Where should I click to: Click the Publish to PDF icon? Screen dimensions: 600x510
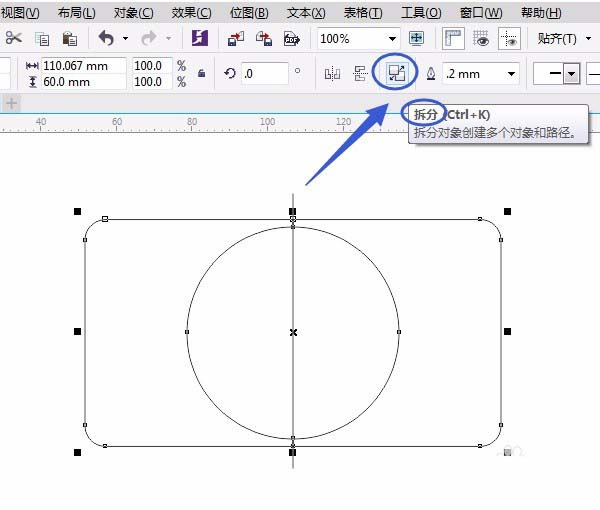tap(292, 39)
